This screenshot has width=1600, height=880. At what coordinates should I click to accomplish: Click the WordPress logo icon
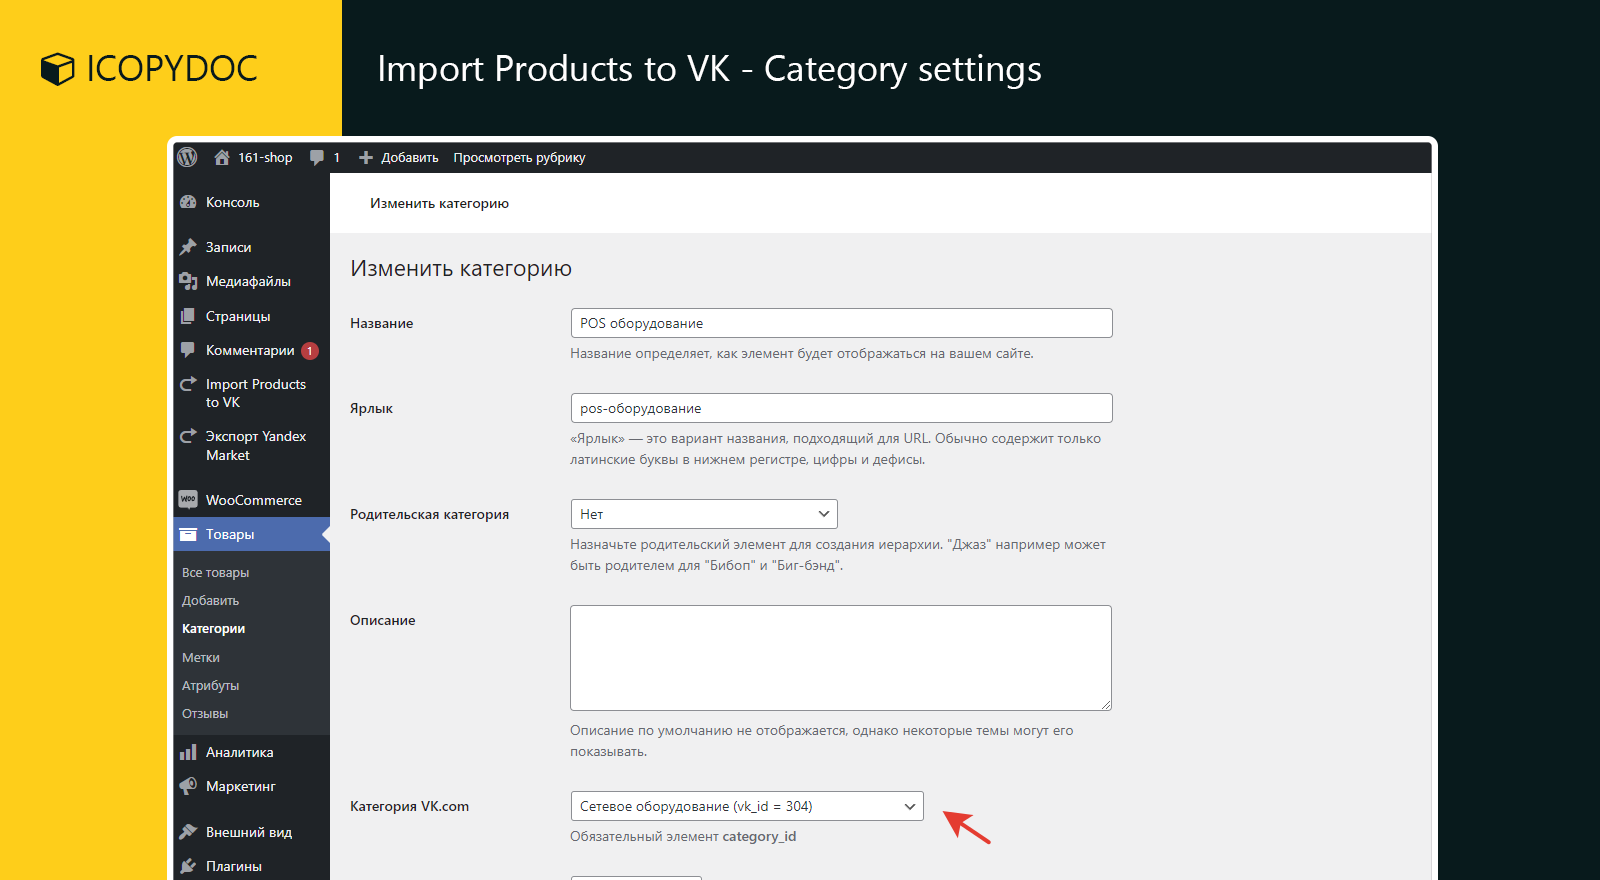pos(187,157)
